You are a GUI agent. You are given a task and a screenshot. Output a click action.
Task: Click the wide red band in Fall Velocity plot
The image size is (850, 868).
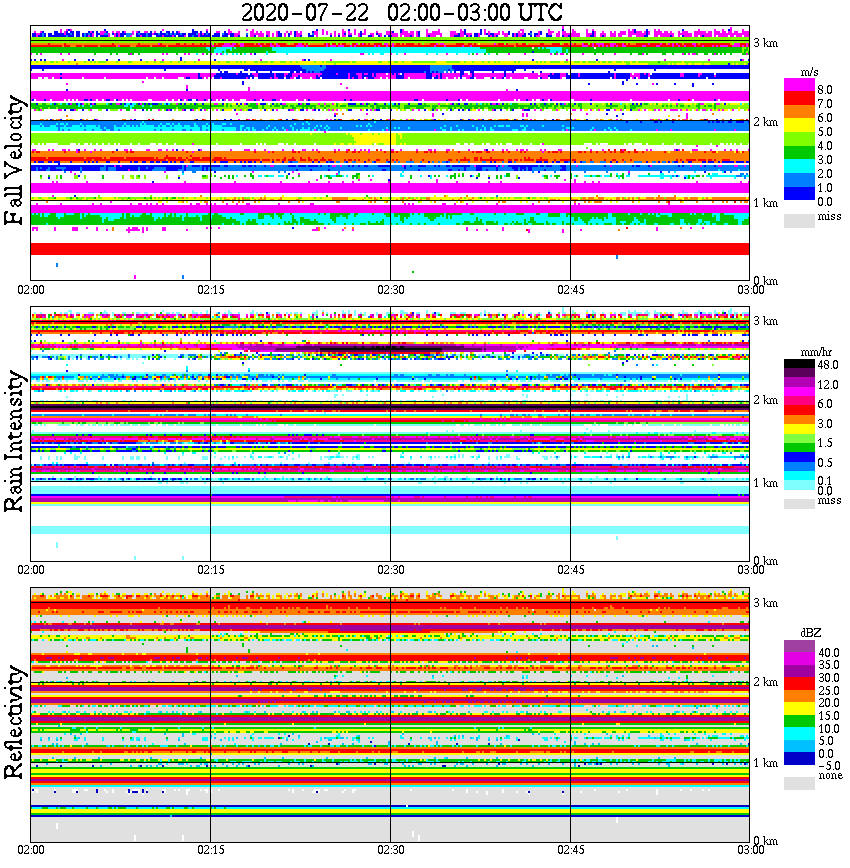390,249
